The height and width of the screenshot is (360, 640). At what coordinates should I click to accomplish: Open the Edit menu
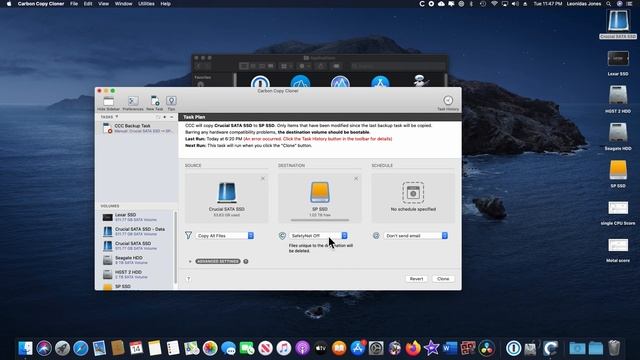pos(88,4)
